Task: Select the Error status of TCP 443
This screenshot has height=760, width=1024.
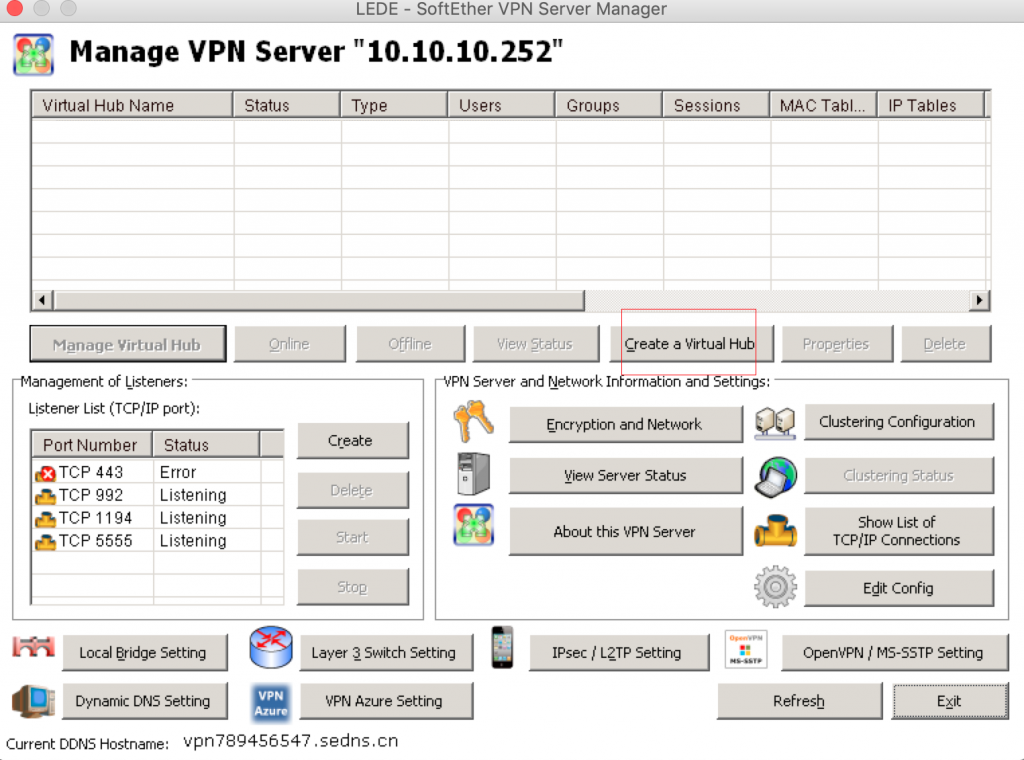Action: (x=178, y=472)
